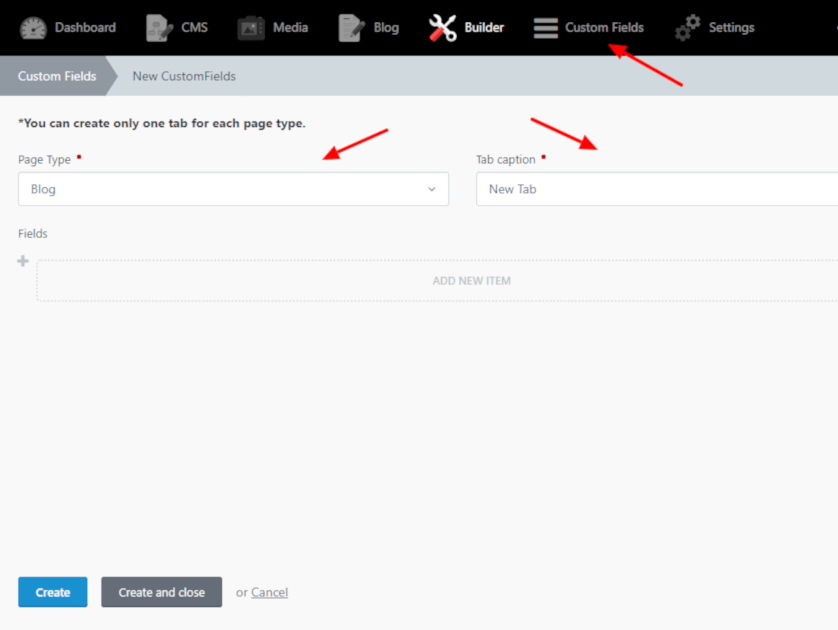
Task: Select the Builder menu label
Action: (484, 27)
